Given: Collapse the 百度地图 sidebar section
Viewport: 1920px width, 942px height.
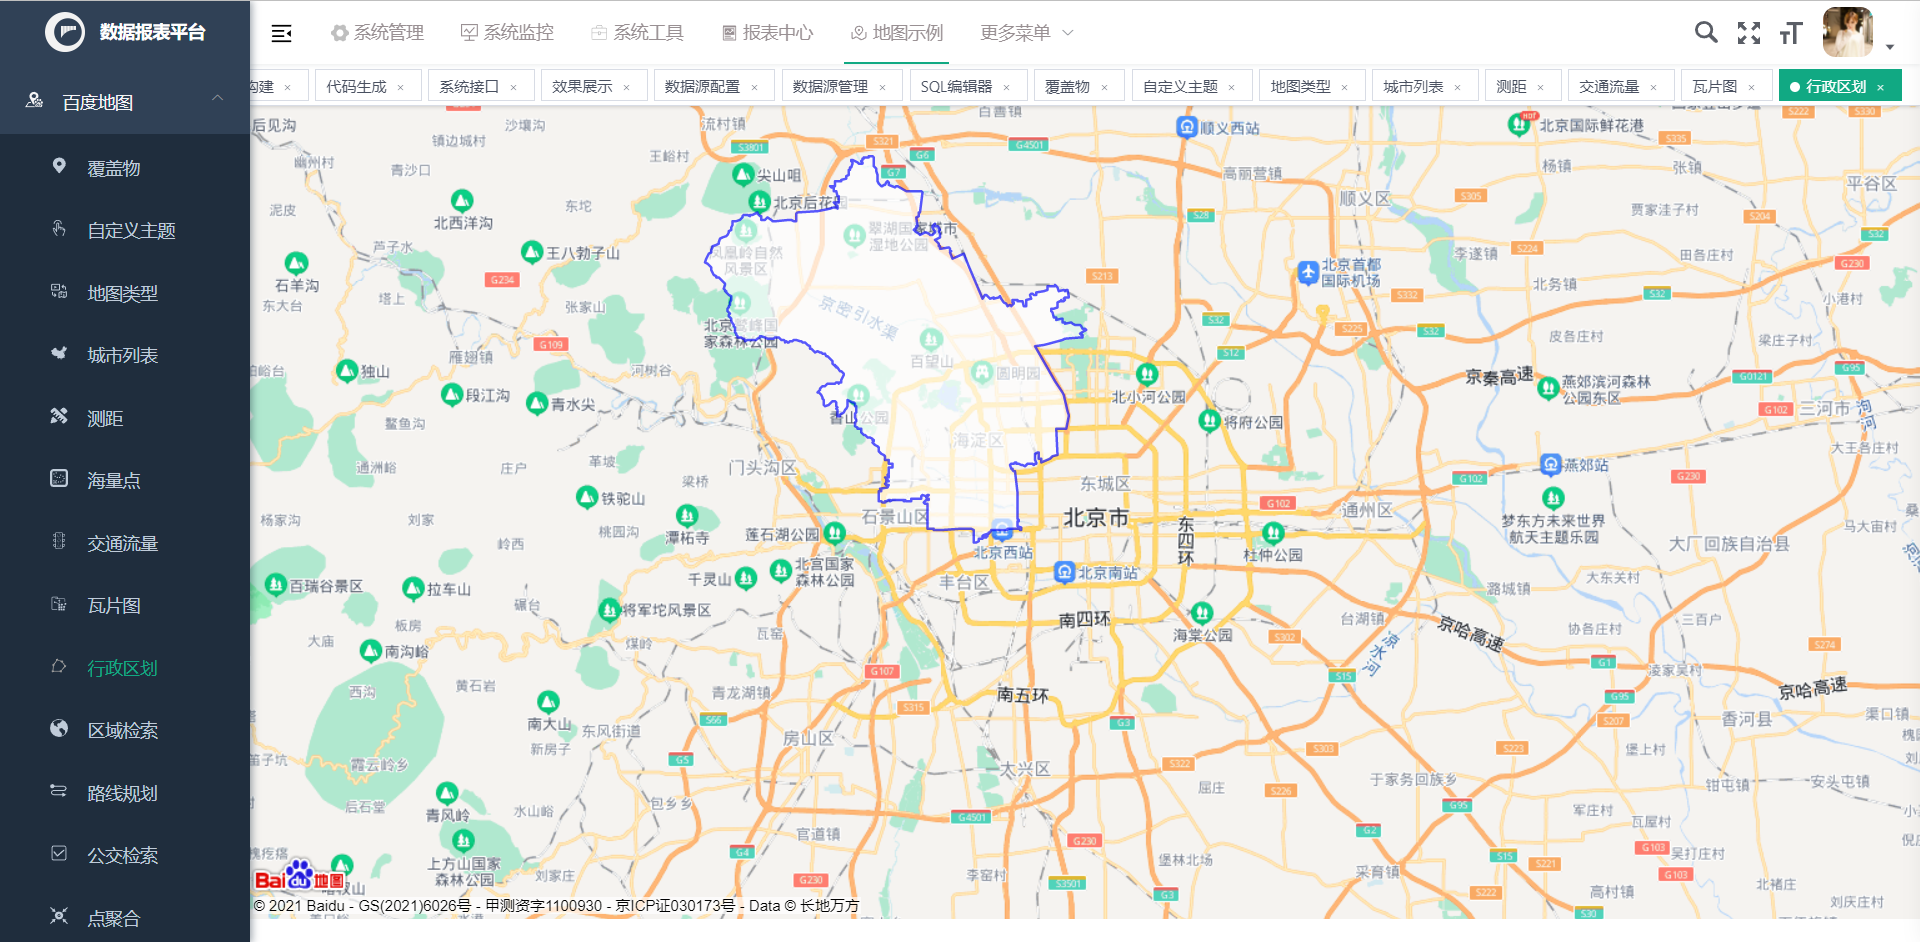Looking at the screenshot, I should point(217,99).
